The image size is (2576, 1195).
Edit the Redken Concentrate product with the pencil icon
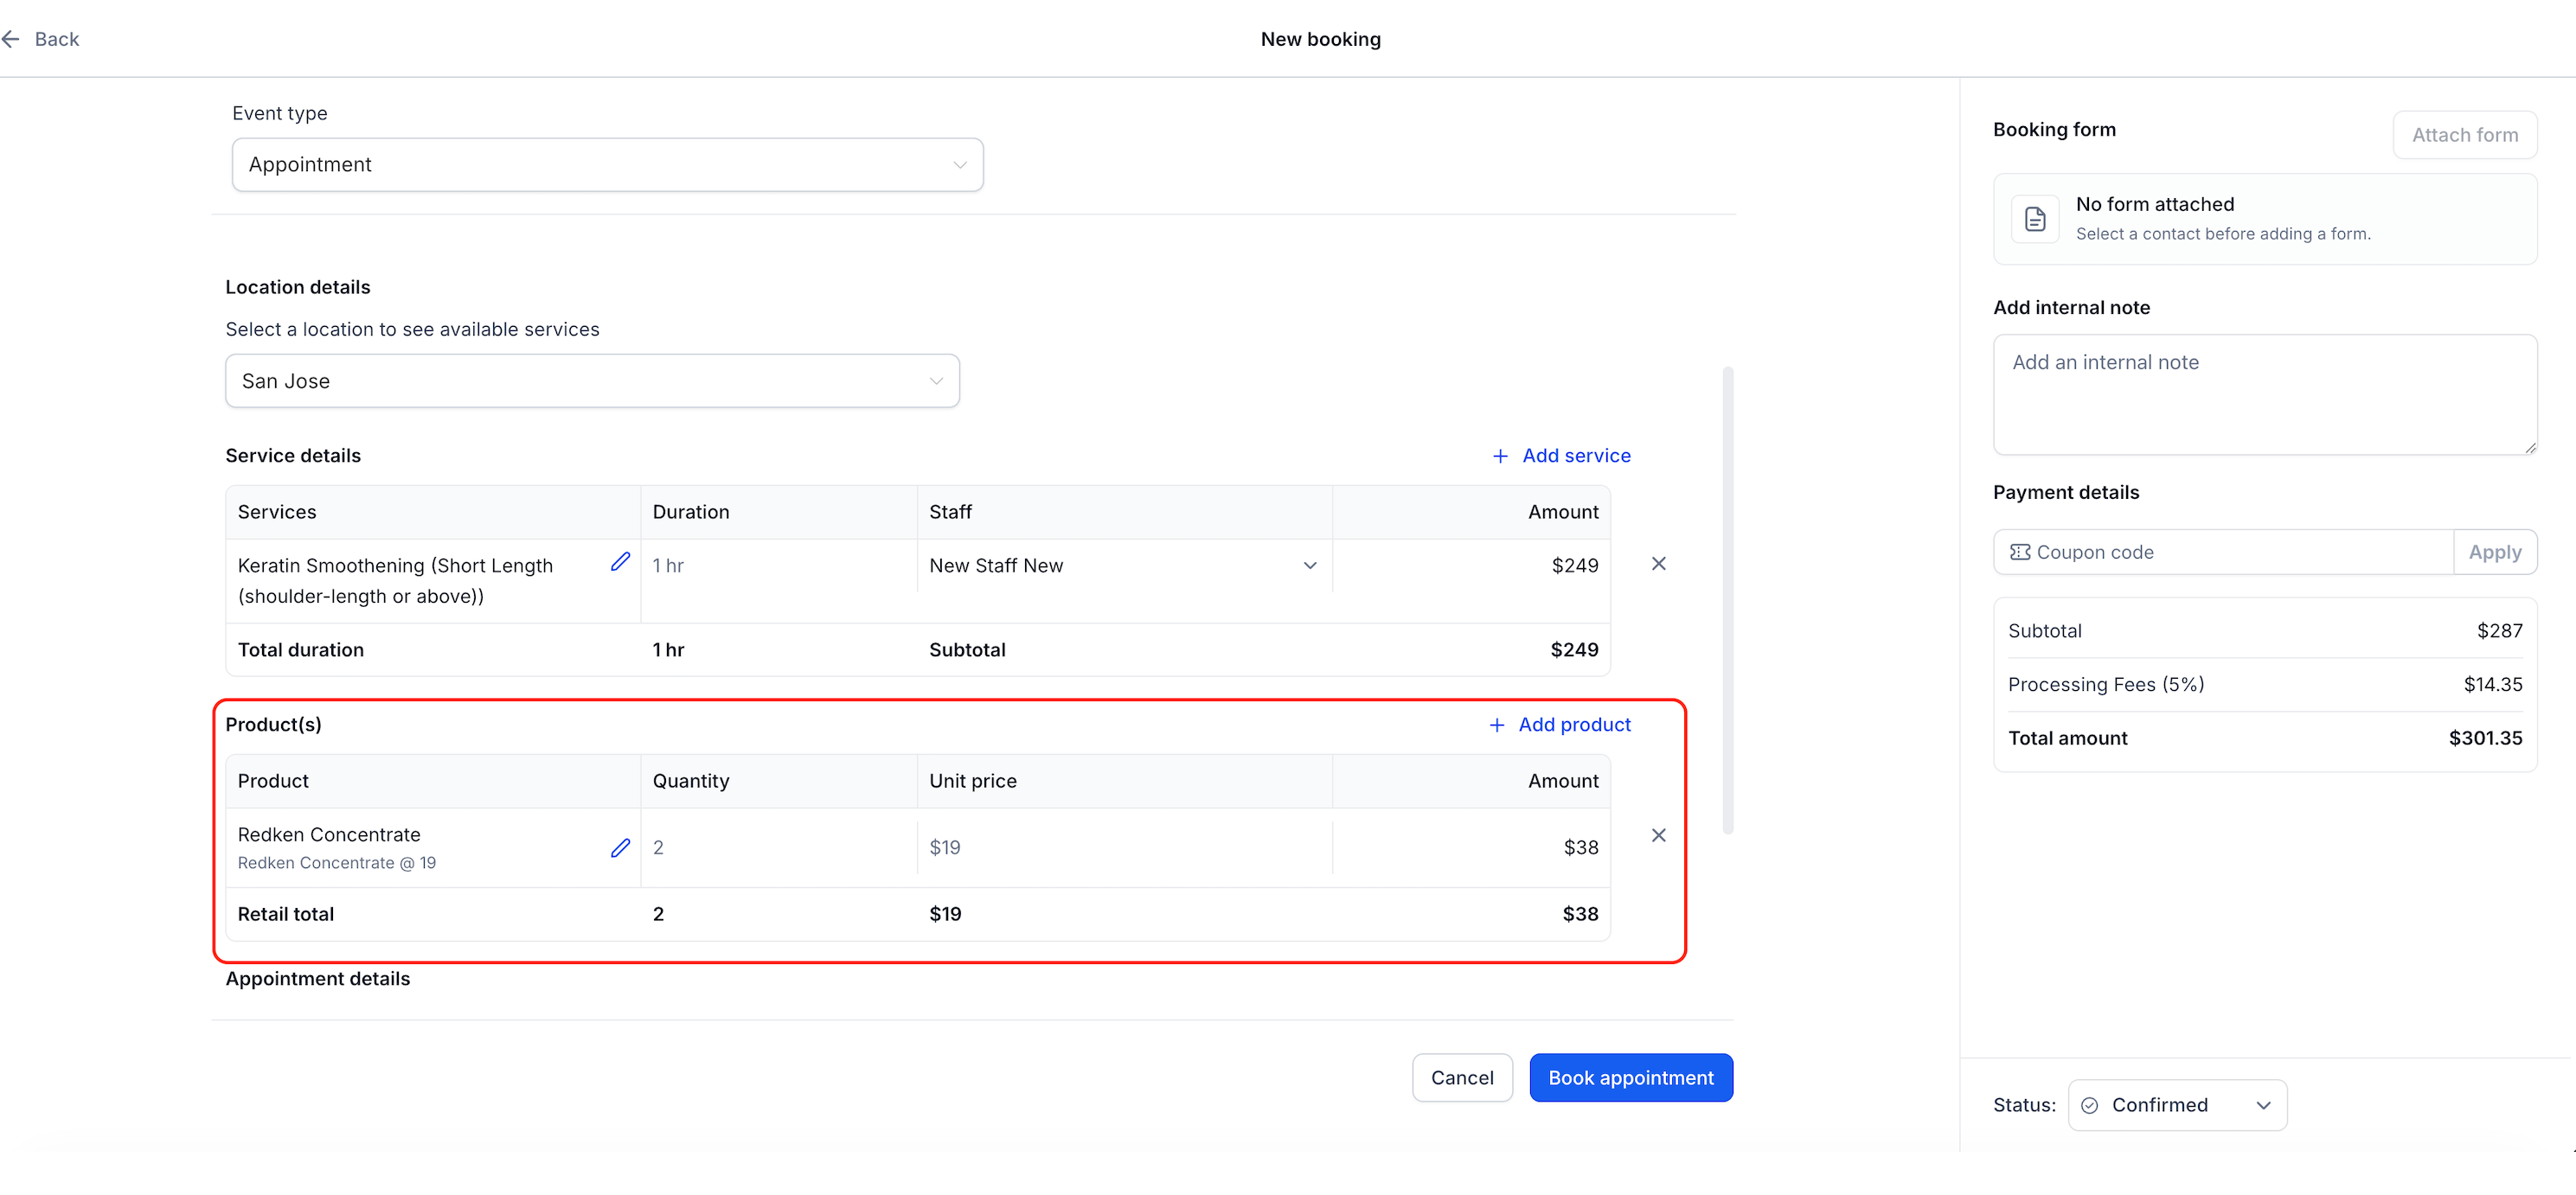click(x=620, y=848)
